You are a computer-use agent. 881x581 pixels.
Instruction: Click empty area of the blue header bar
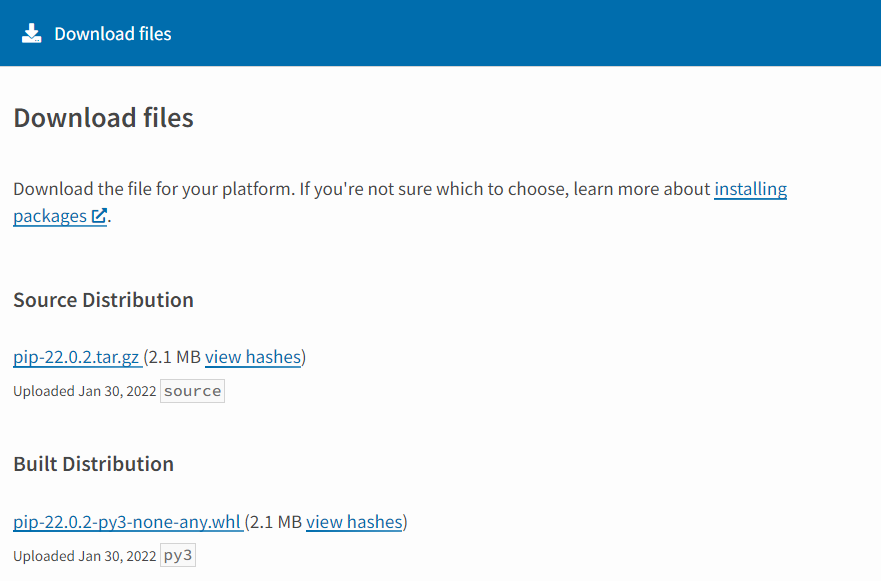point(550,34)
